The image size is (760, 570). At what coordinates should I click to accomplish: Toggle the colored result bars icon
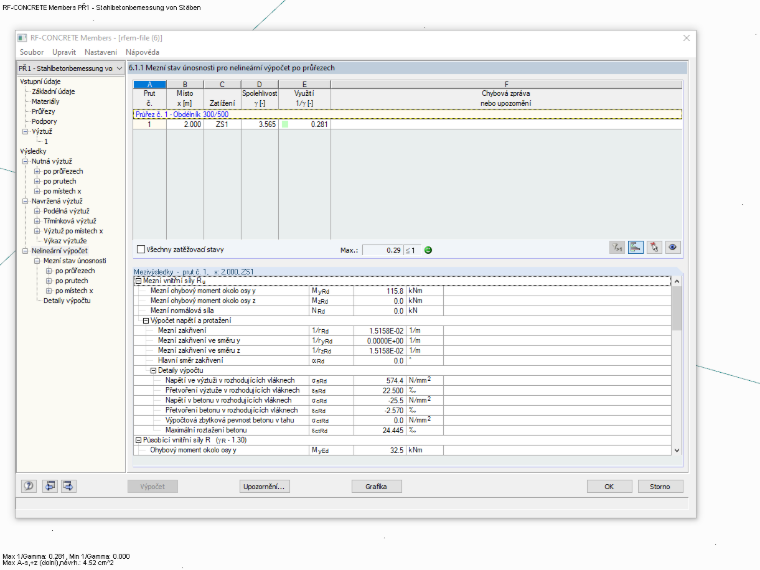coord(635,248)
